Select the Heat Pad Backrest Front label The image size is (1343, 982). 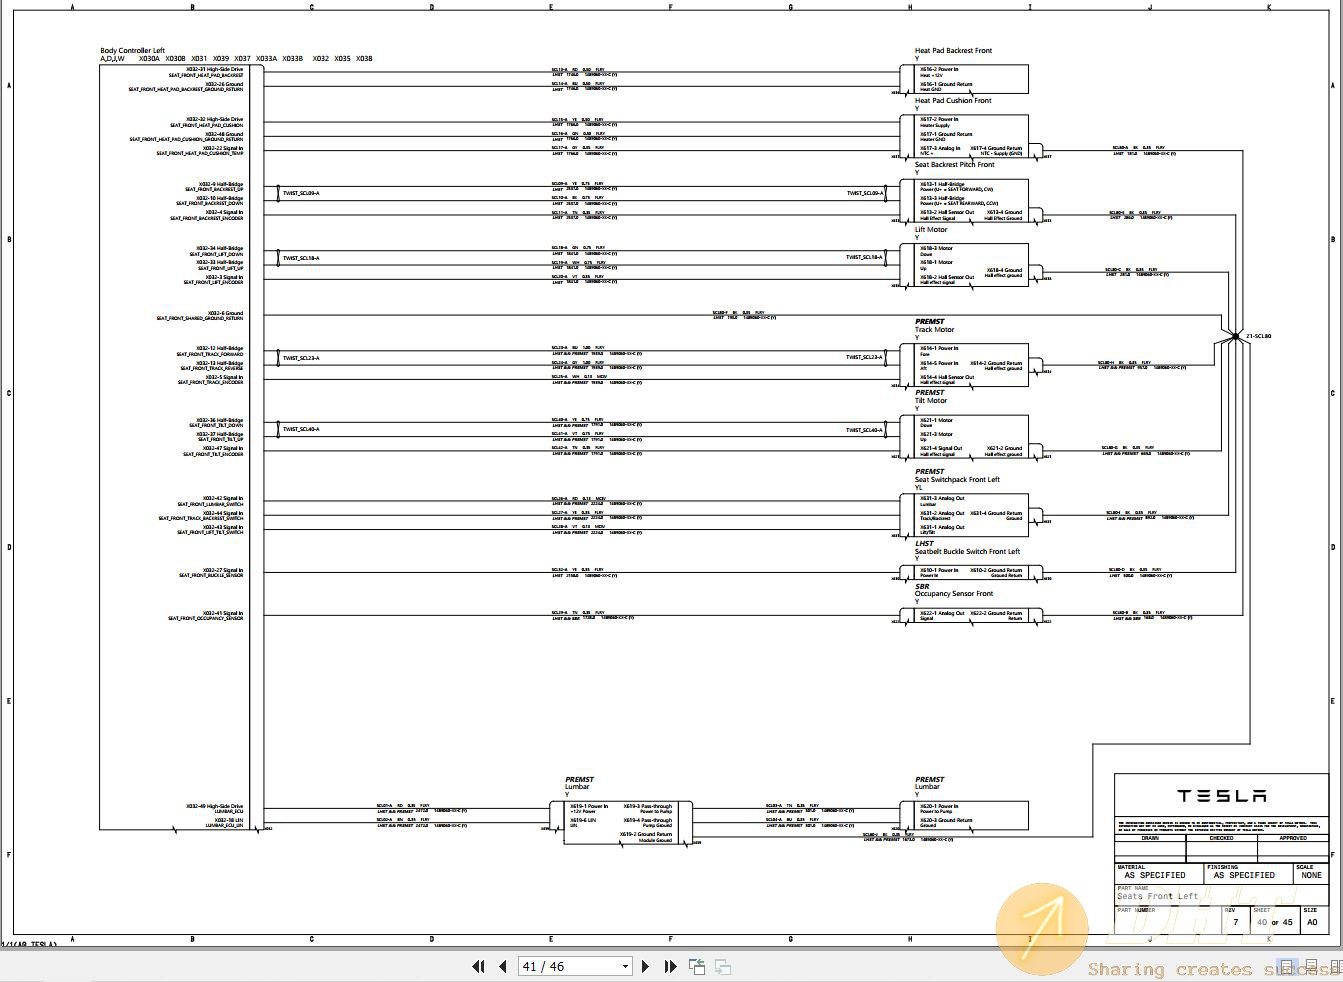[953, 50]
